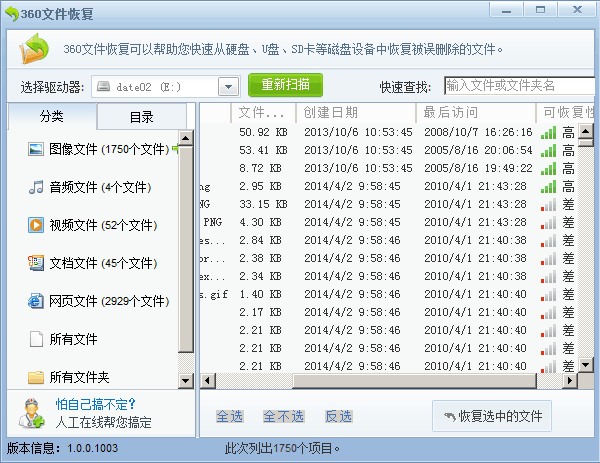The width and height of the screenshot is (600, 463).
Task: Click the 恢复选中的文件 button
Action: (492, 416)
